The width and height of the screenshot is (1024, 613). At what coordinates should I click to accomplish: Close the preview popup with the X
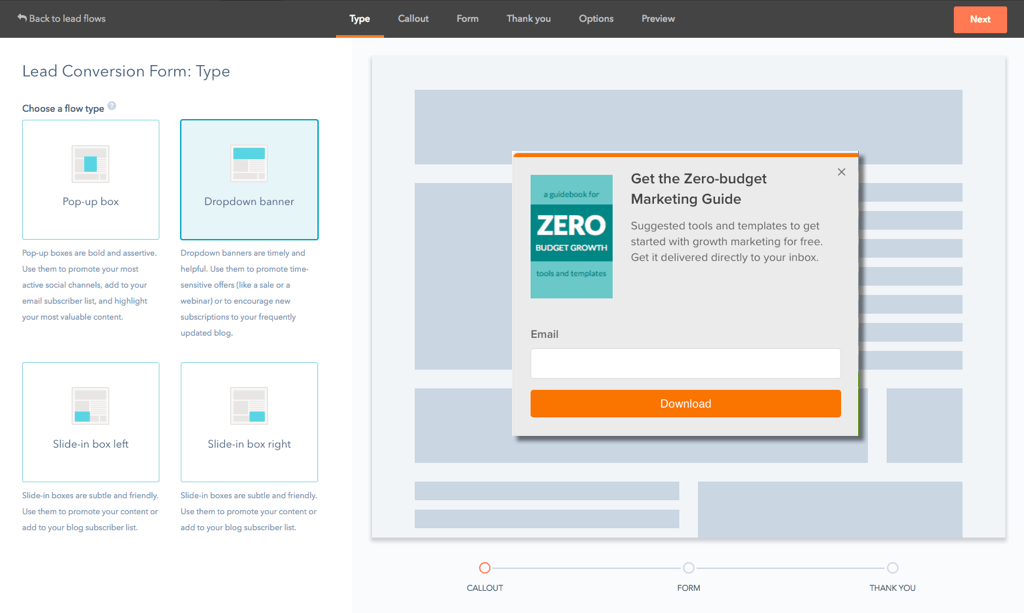pos(841,172)
